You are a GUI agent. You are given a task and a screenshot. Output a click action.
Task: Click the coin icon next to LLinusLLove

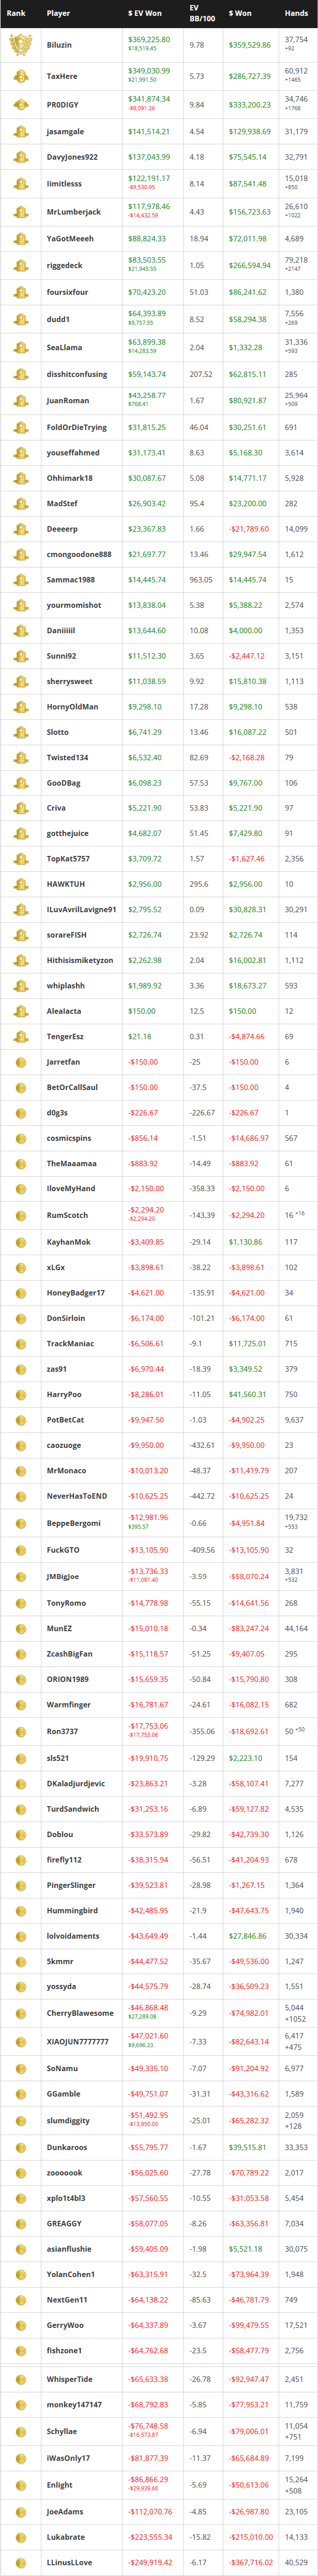pyautogui.click(x=20, y=2562)
